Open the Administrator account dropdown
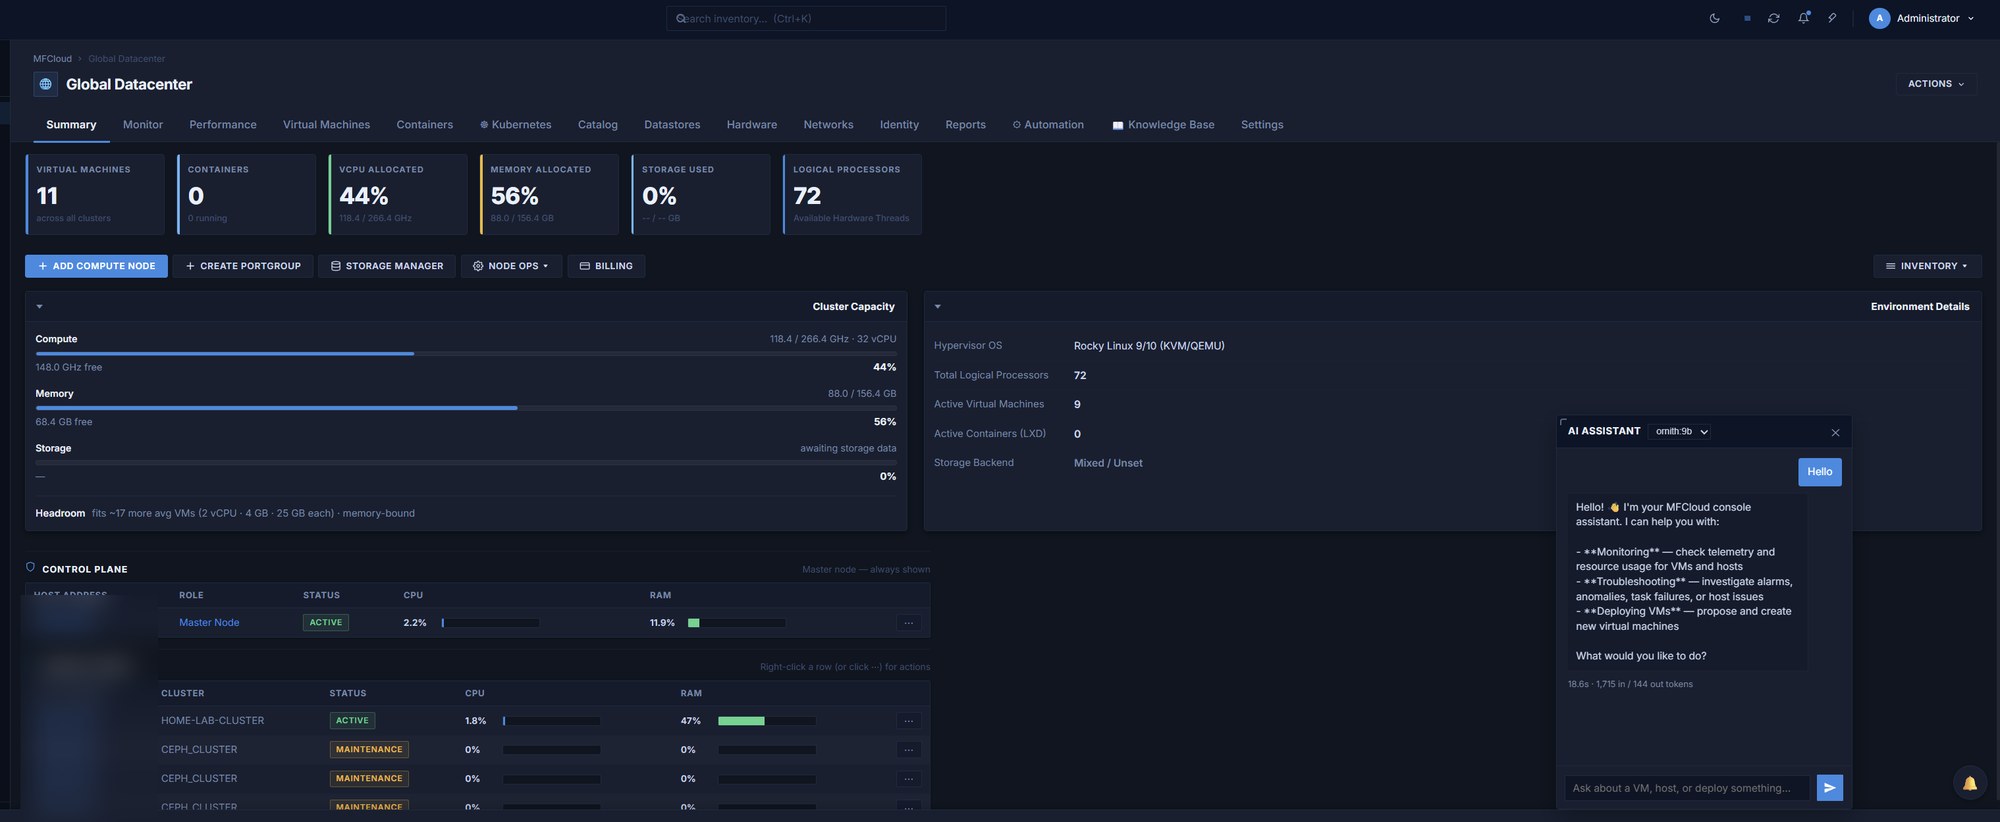Screen dimensions: 2000x822 coord(1922,18)
